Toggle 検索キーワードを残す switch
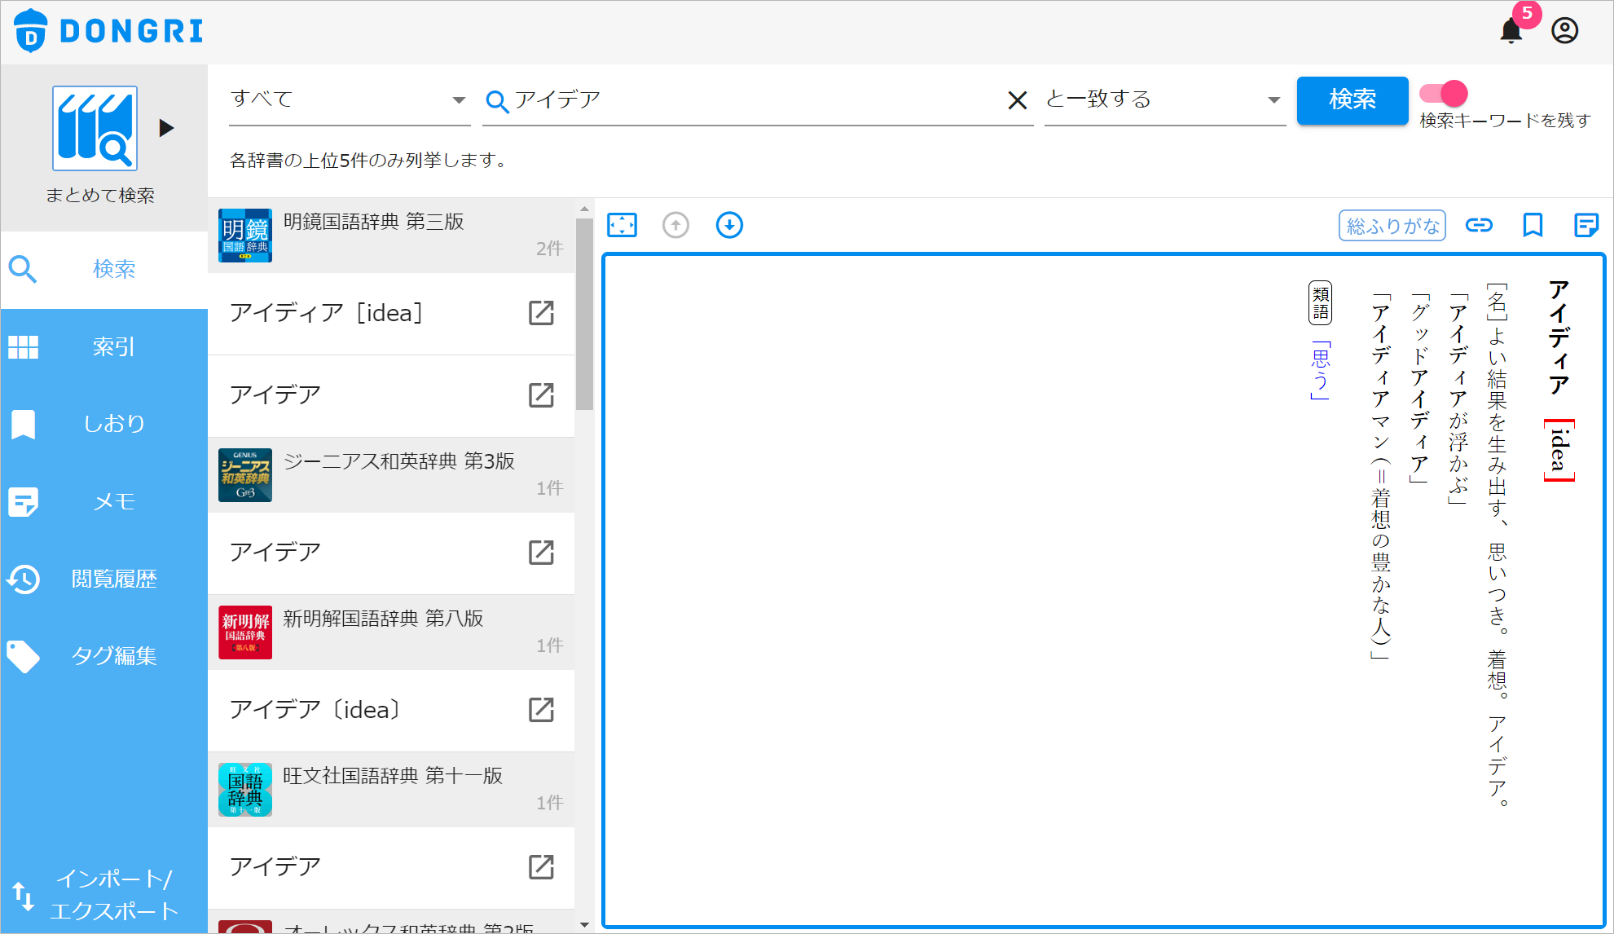Screen dimensions: 1614x934 coord(1443,94)
